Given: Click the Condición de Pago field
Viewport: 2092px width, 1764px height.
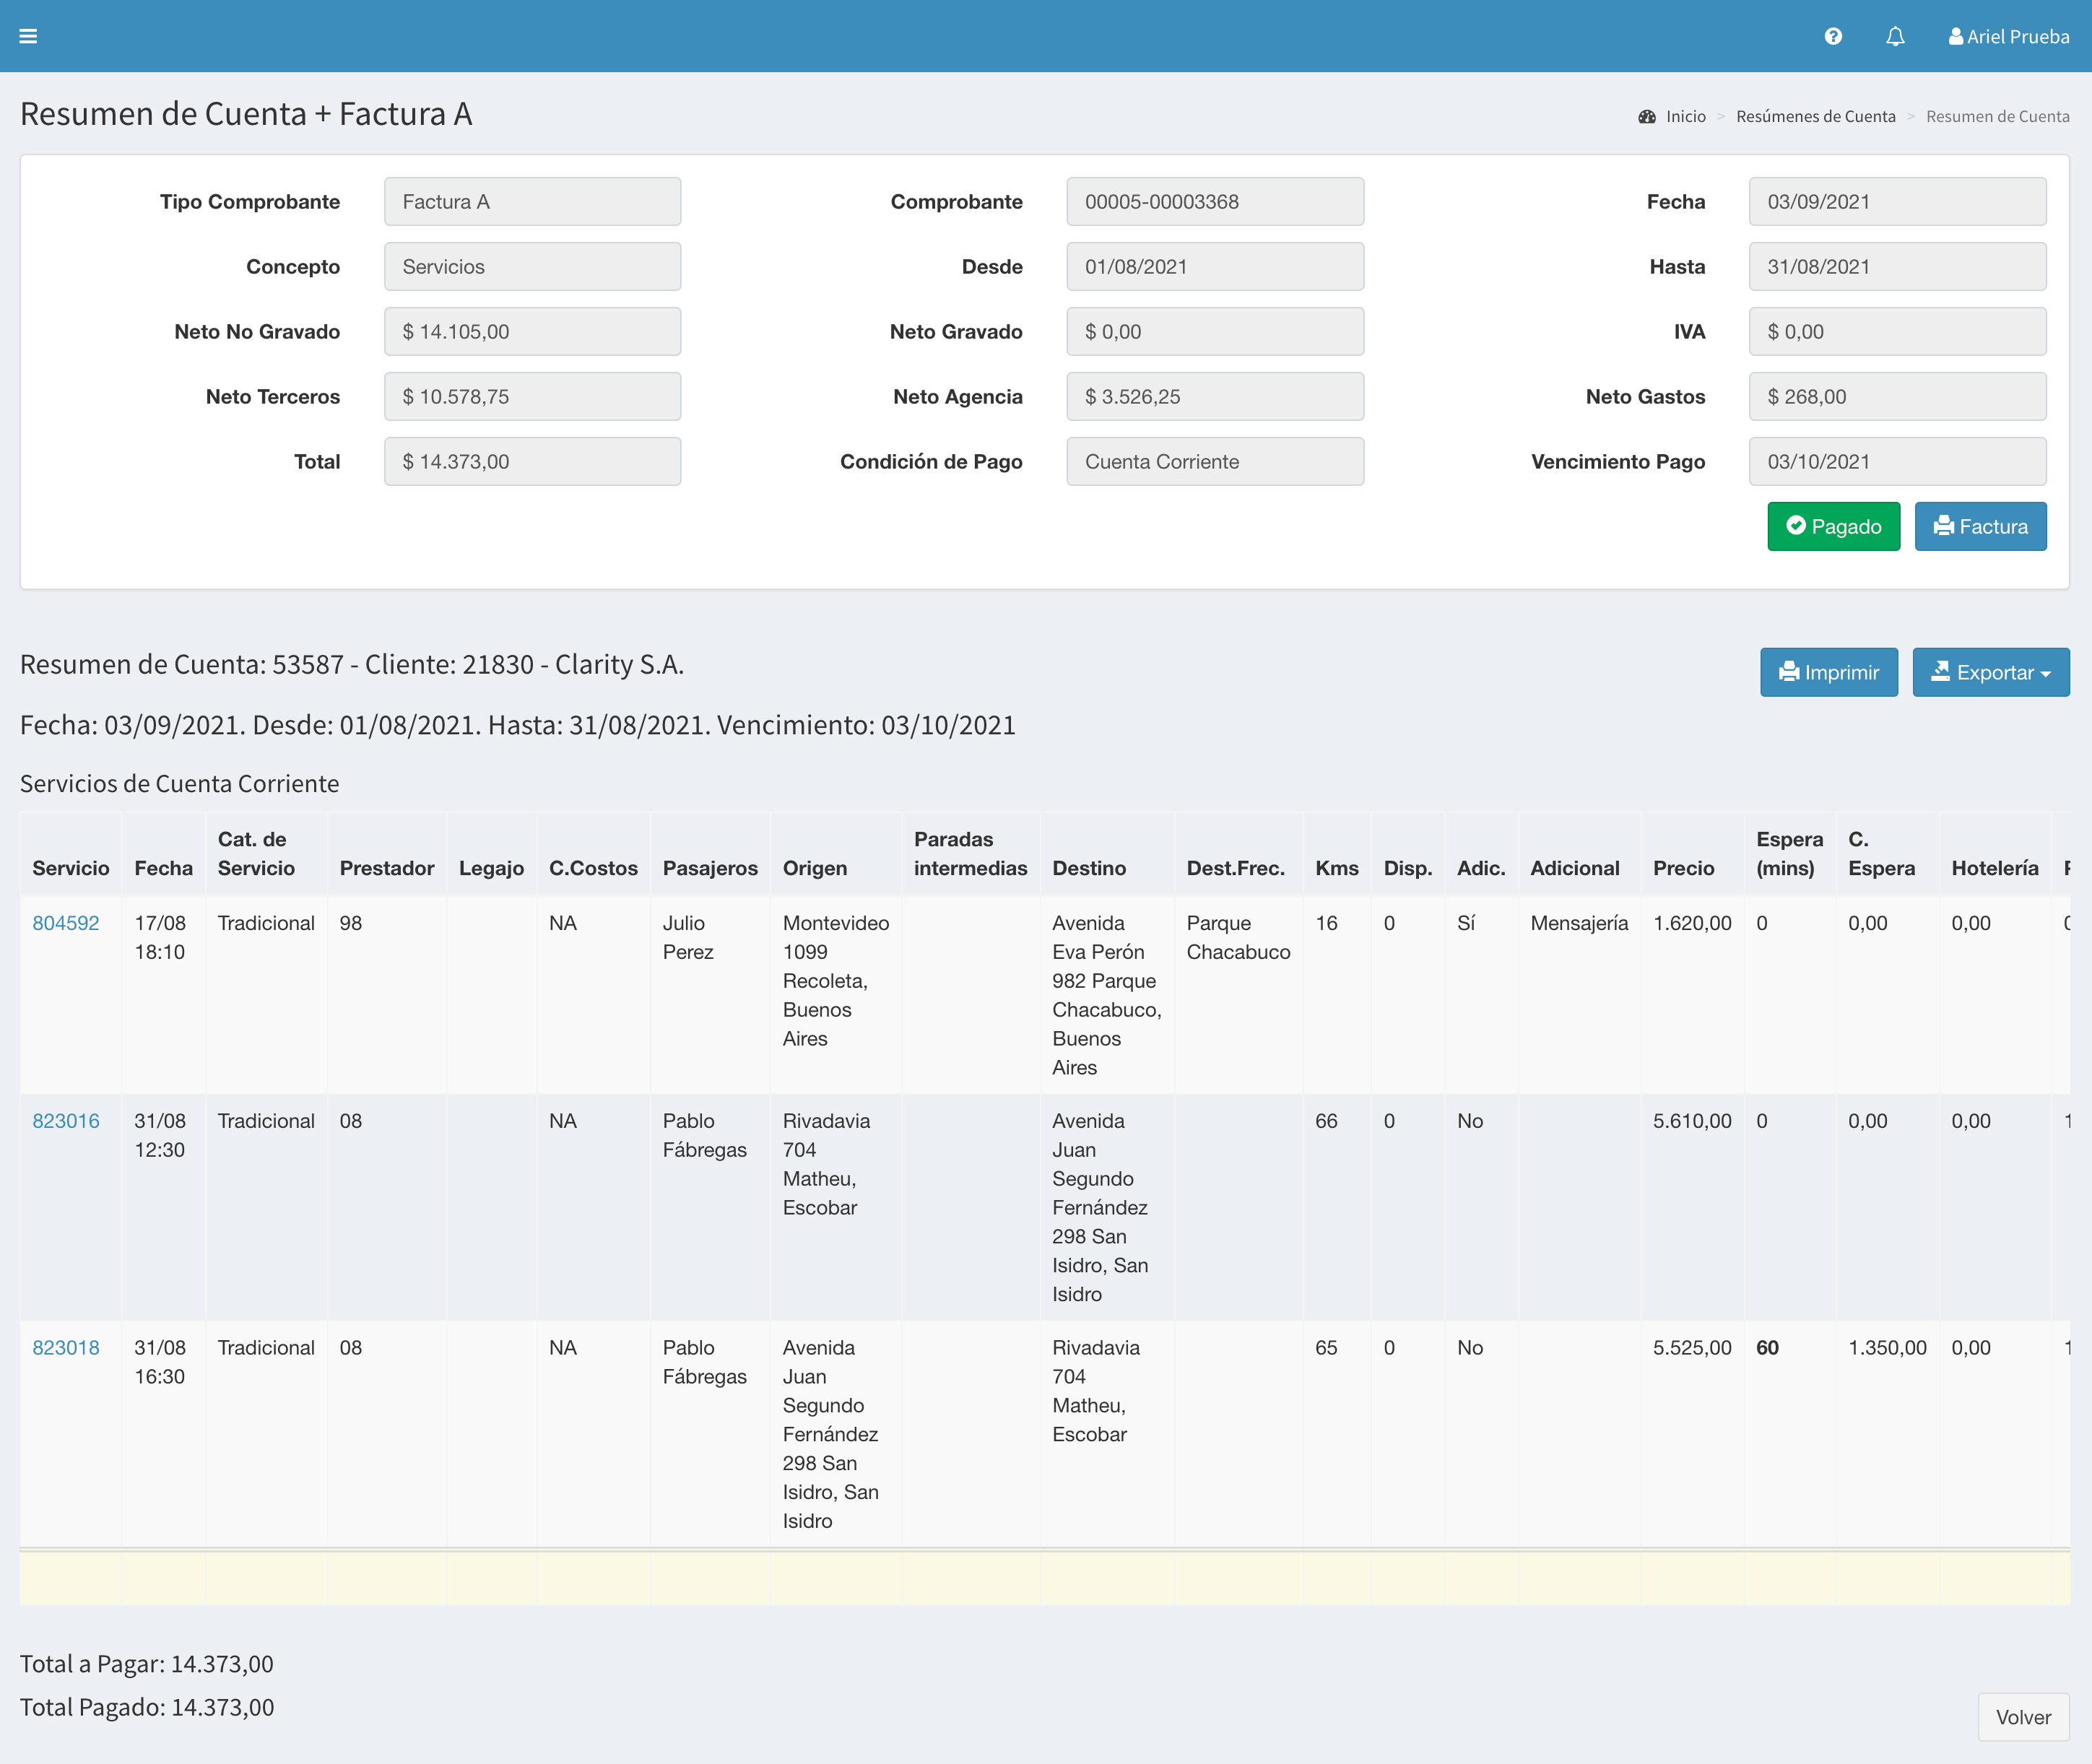Looking at the screenshot, I should click(x=1214, y=462).
